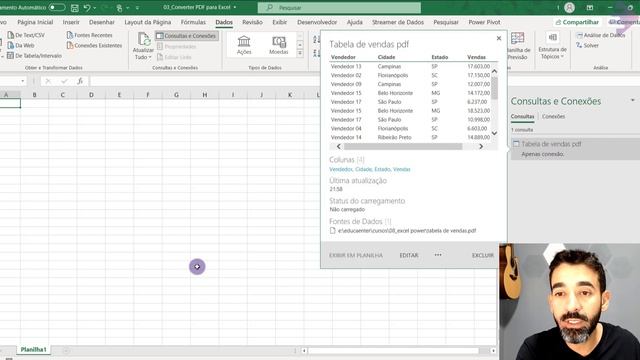Open the Name Box dropdown arrow
This screenshot has width=640, height=360.
23,81
